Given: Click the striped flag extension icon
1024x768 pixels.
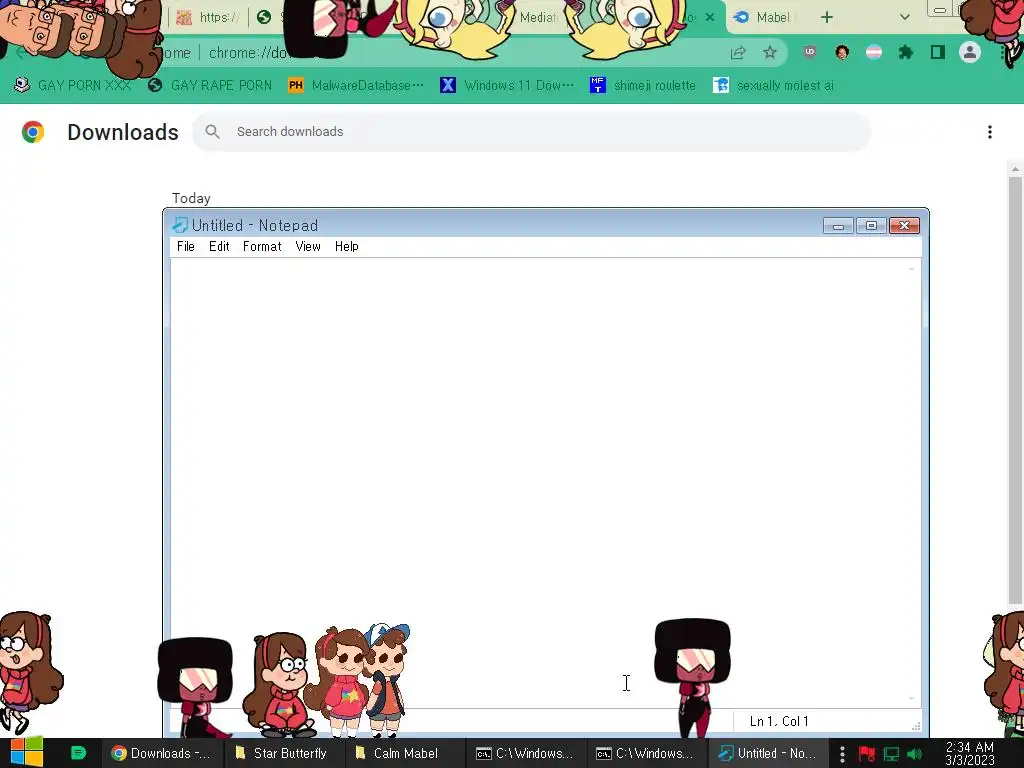Looking at the screenshot, I should pos(874,53).
